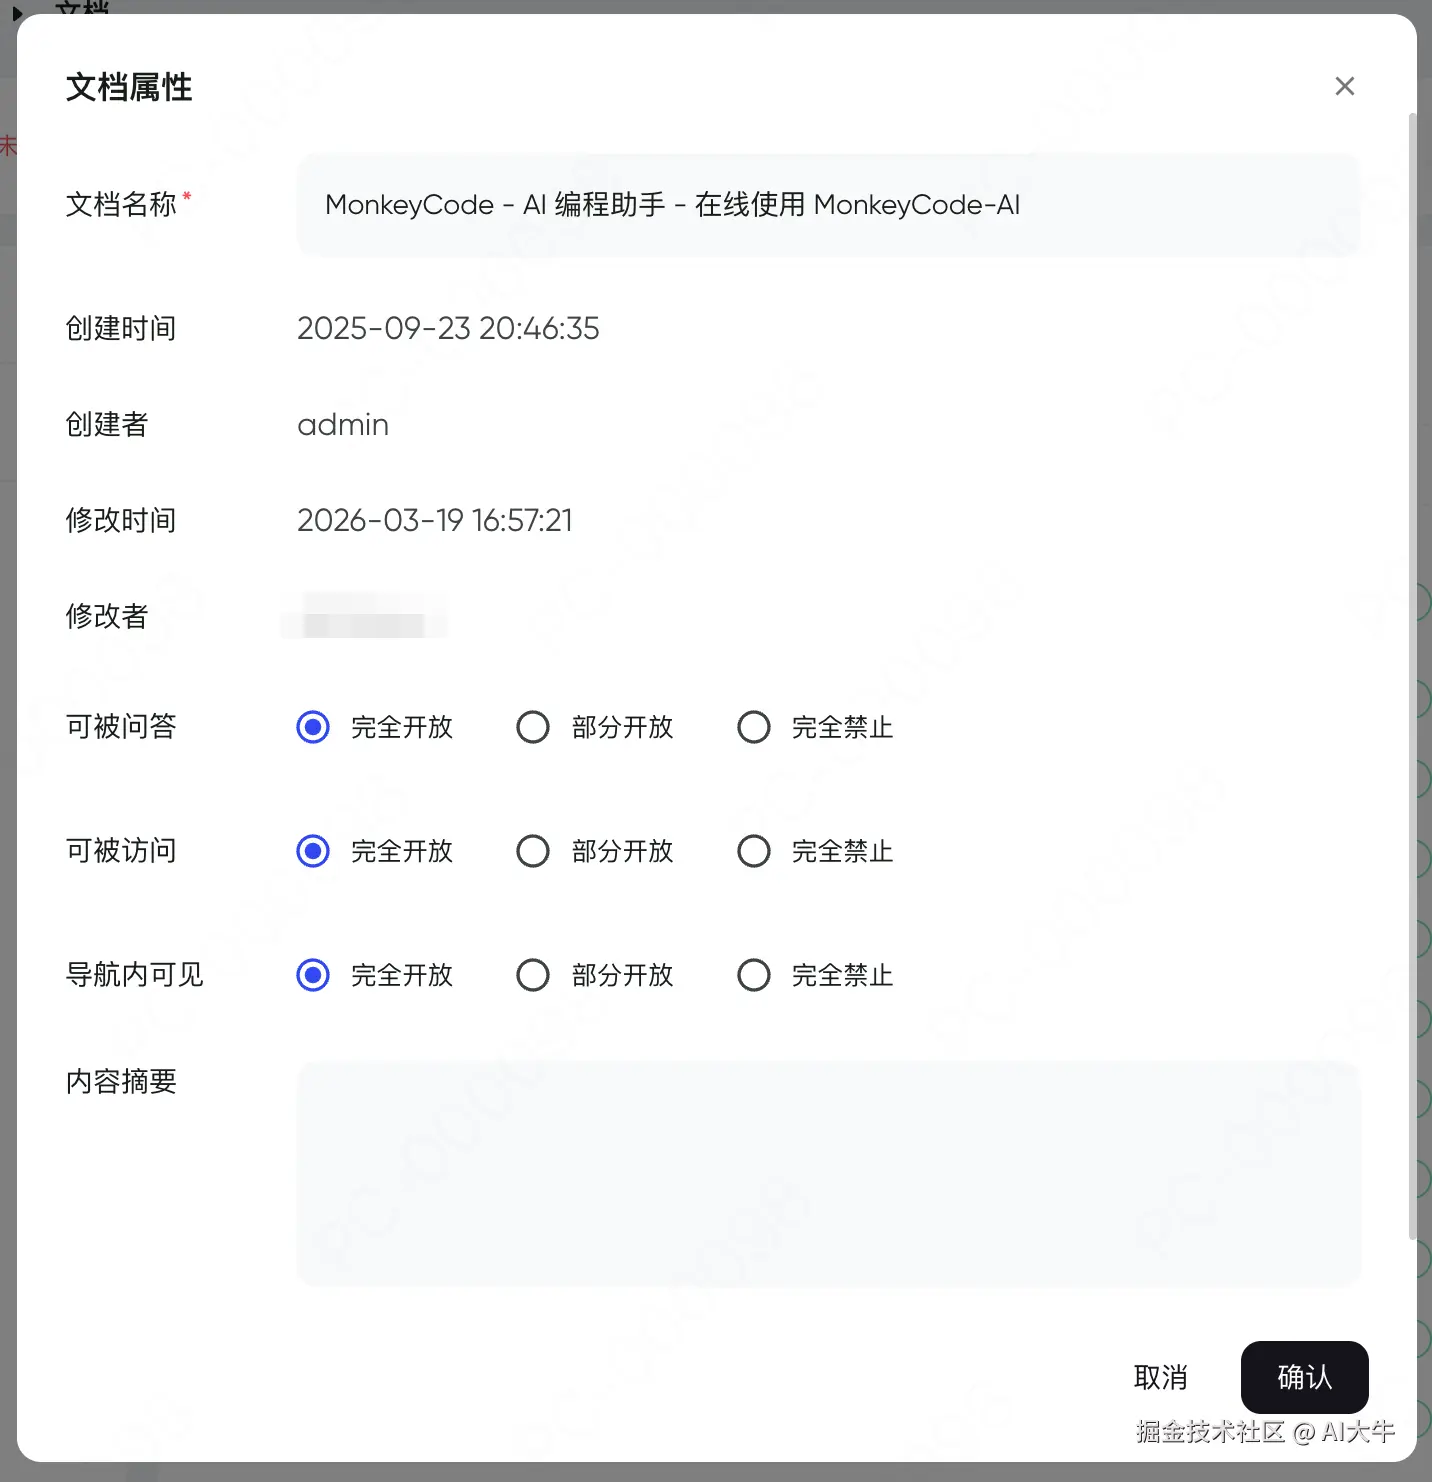
Task: Select 完全开放 for 可被访问
Action: point(313,851)
